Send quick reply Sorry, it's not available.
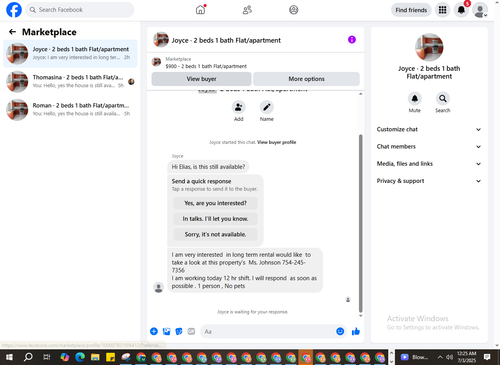 (215, 234)
